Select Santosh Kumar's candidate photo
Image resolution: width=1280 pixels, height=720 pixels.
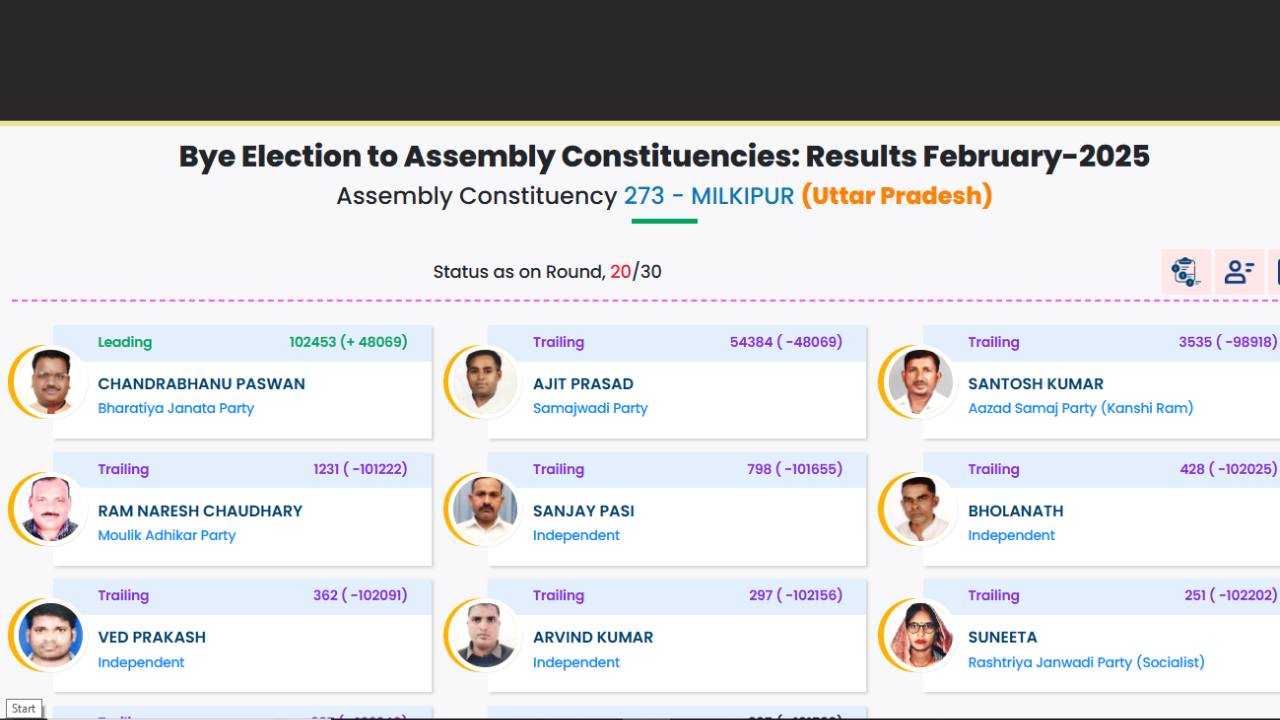coord(920,382)
